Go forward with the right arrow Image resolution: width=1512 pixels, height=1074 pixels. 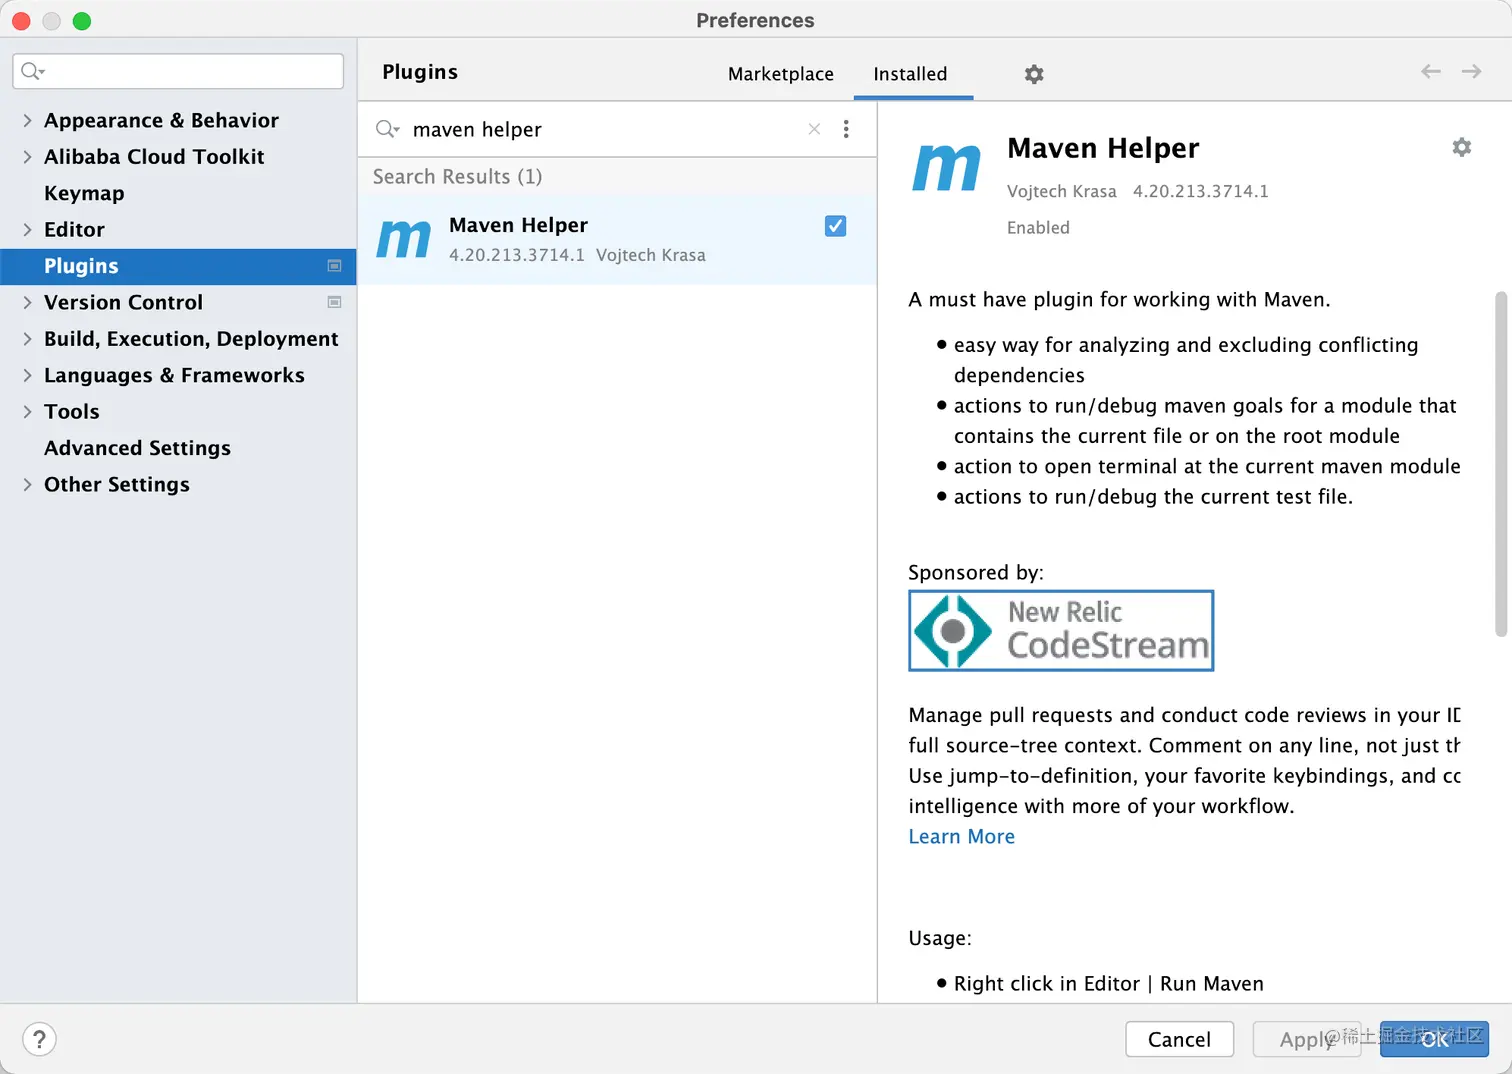coord(1471,71)
